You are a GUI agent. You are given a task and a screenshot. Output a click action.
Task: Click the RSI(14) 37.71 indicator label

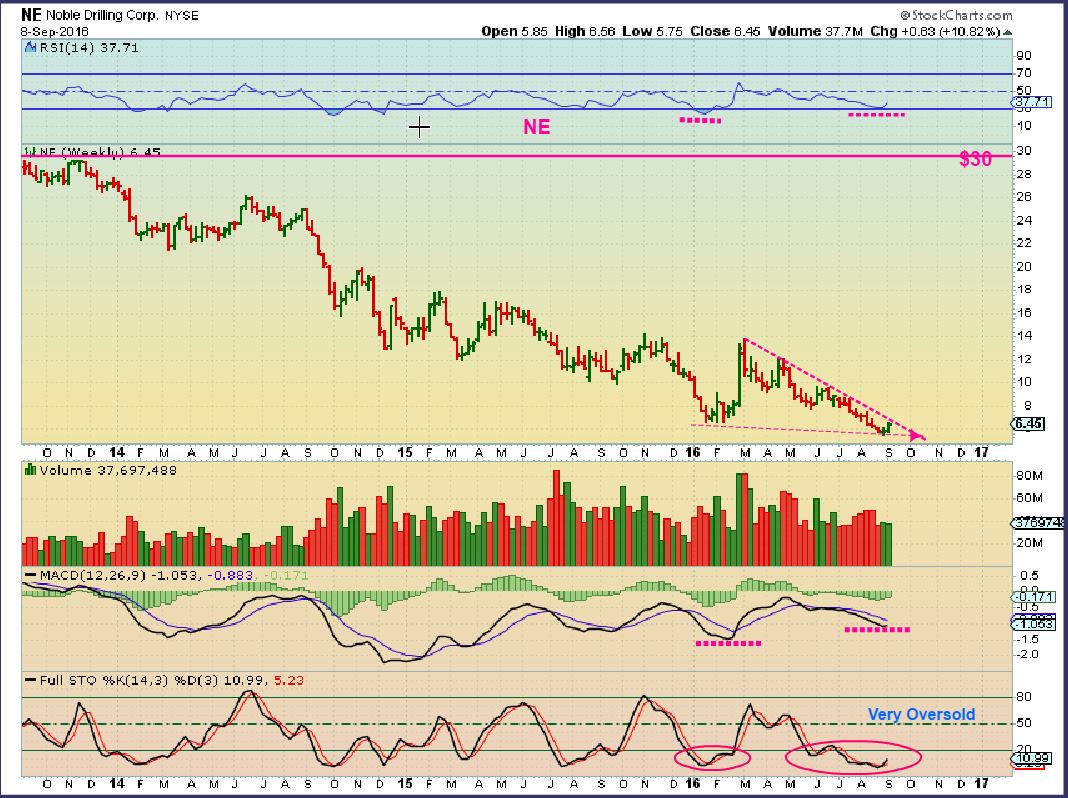pyautogui.click(x=89, y=48)
